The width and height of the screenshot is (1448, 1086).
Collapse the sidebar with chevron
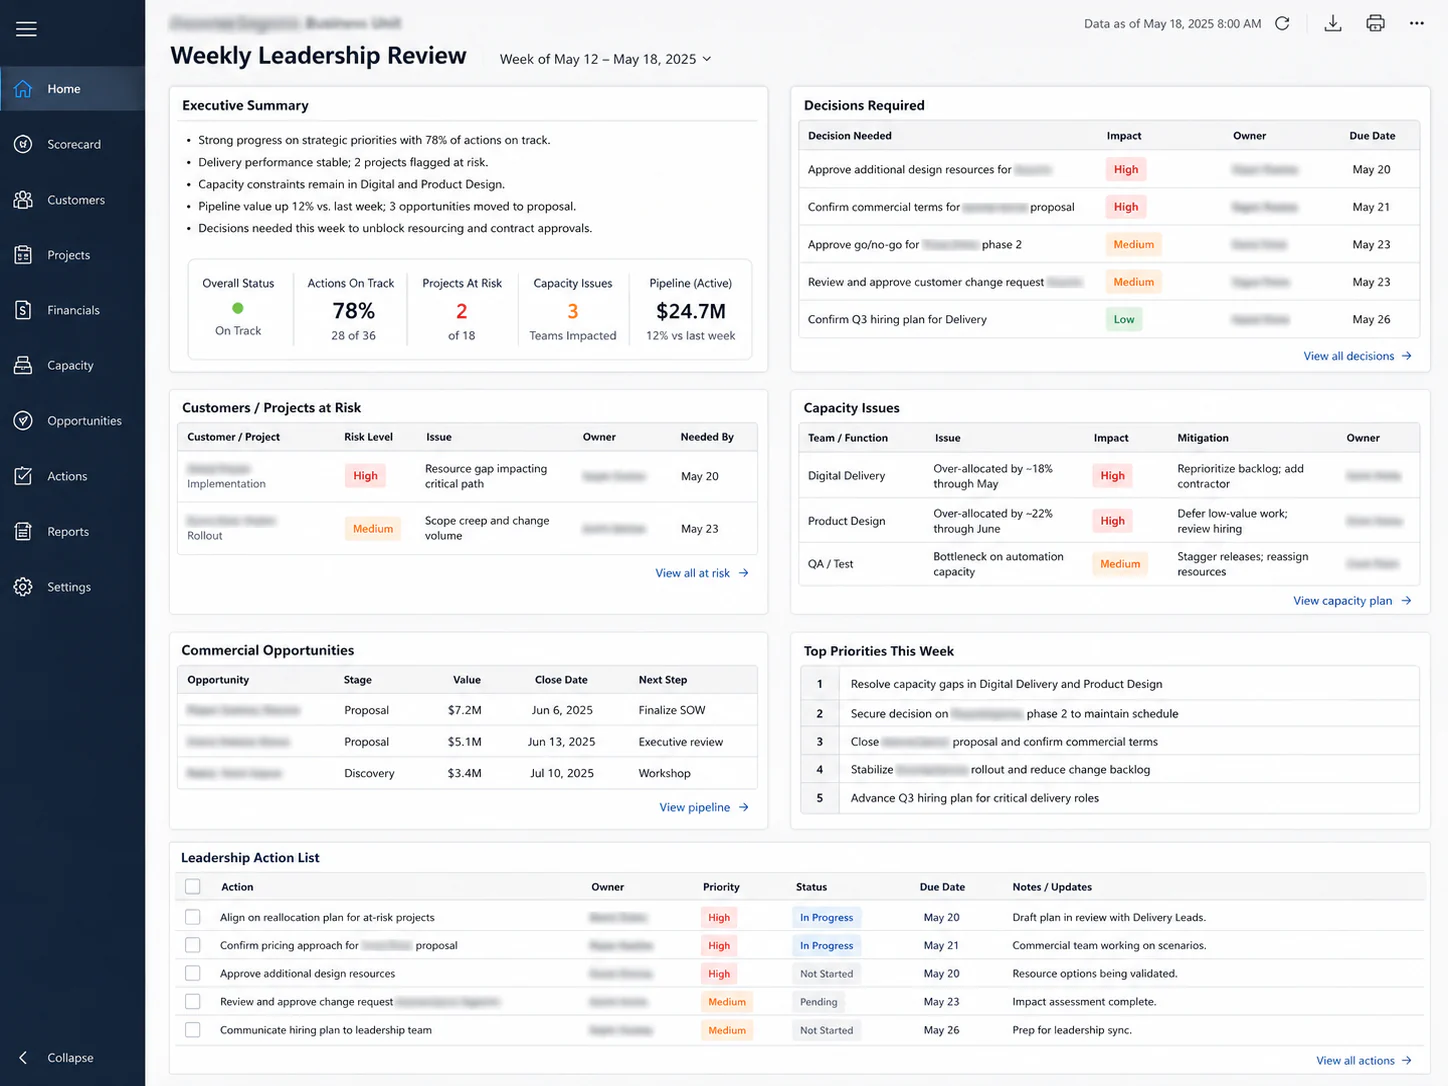(23, 1057)
